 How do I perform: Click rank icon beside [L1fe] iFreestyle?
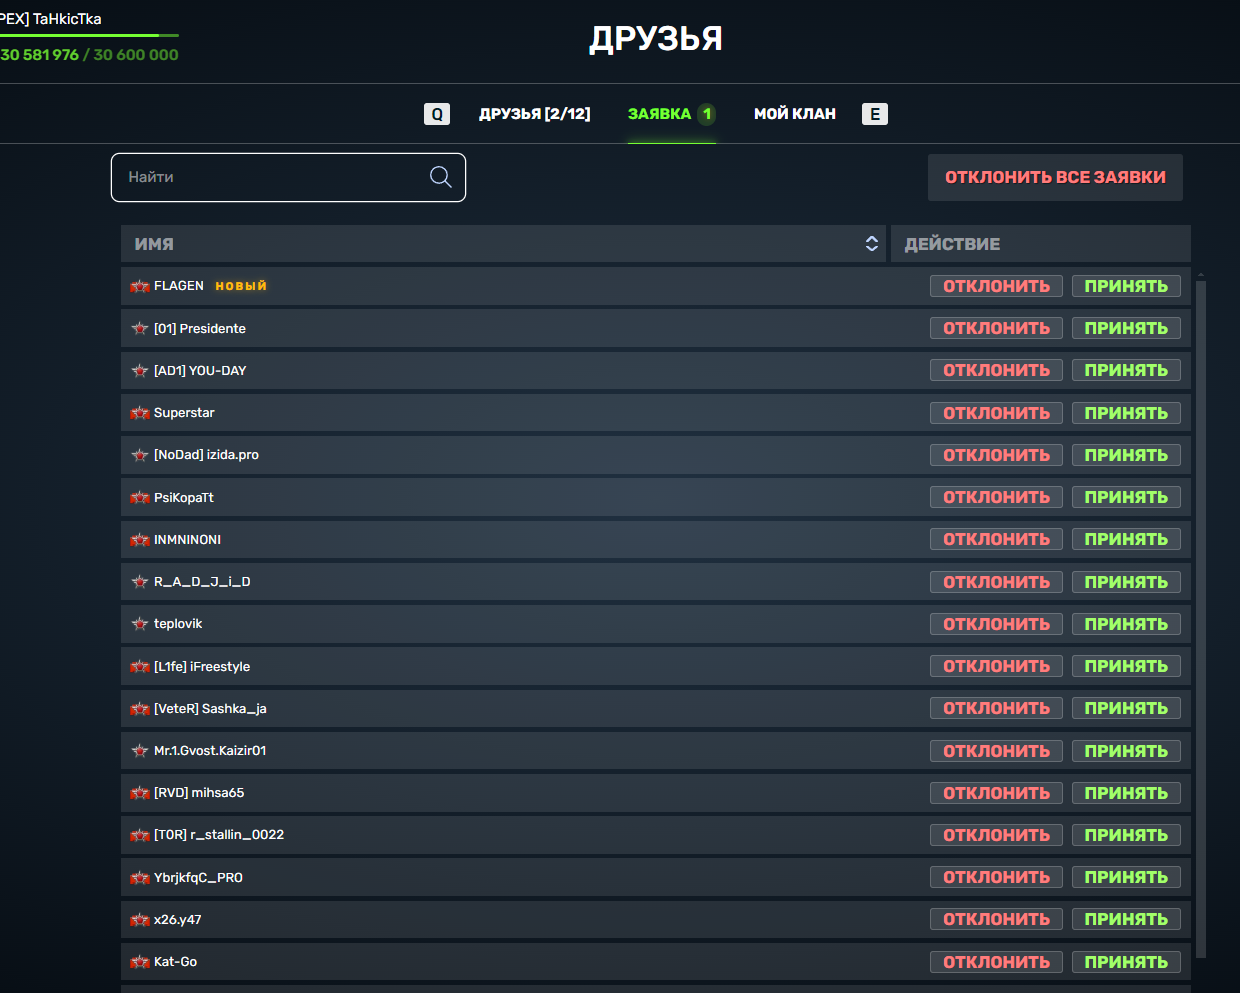pos(140,666)
